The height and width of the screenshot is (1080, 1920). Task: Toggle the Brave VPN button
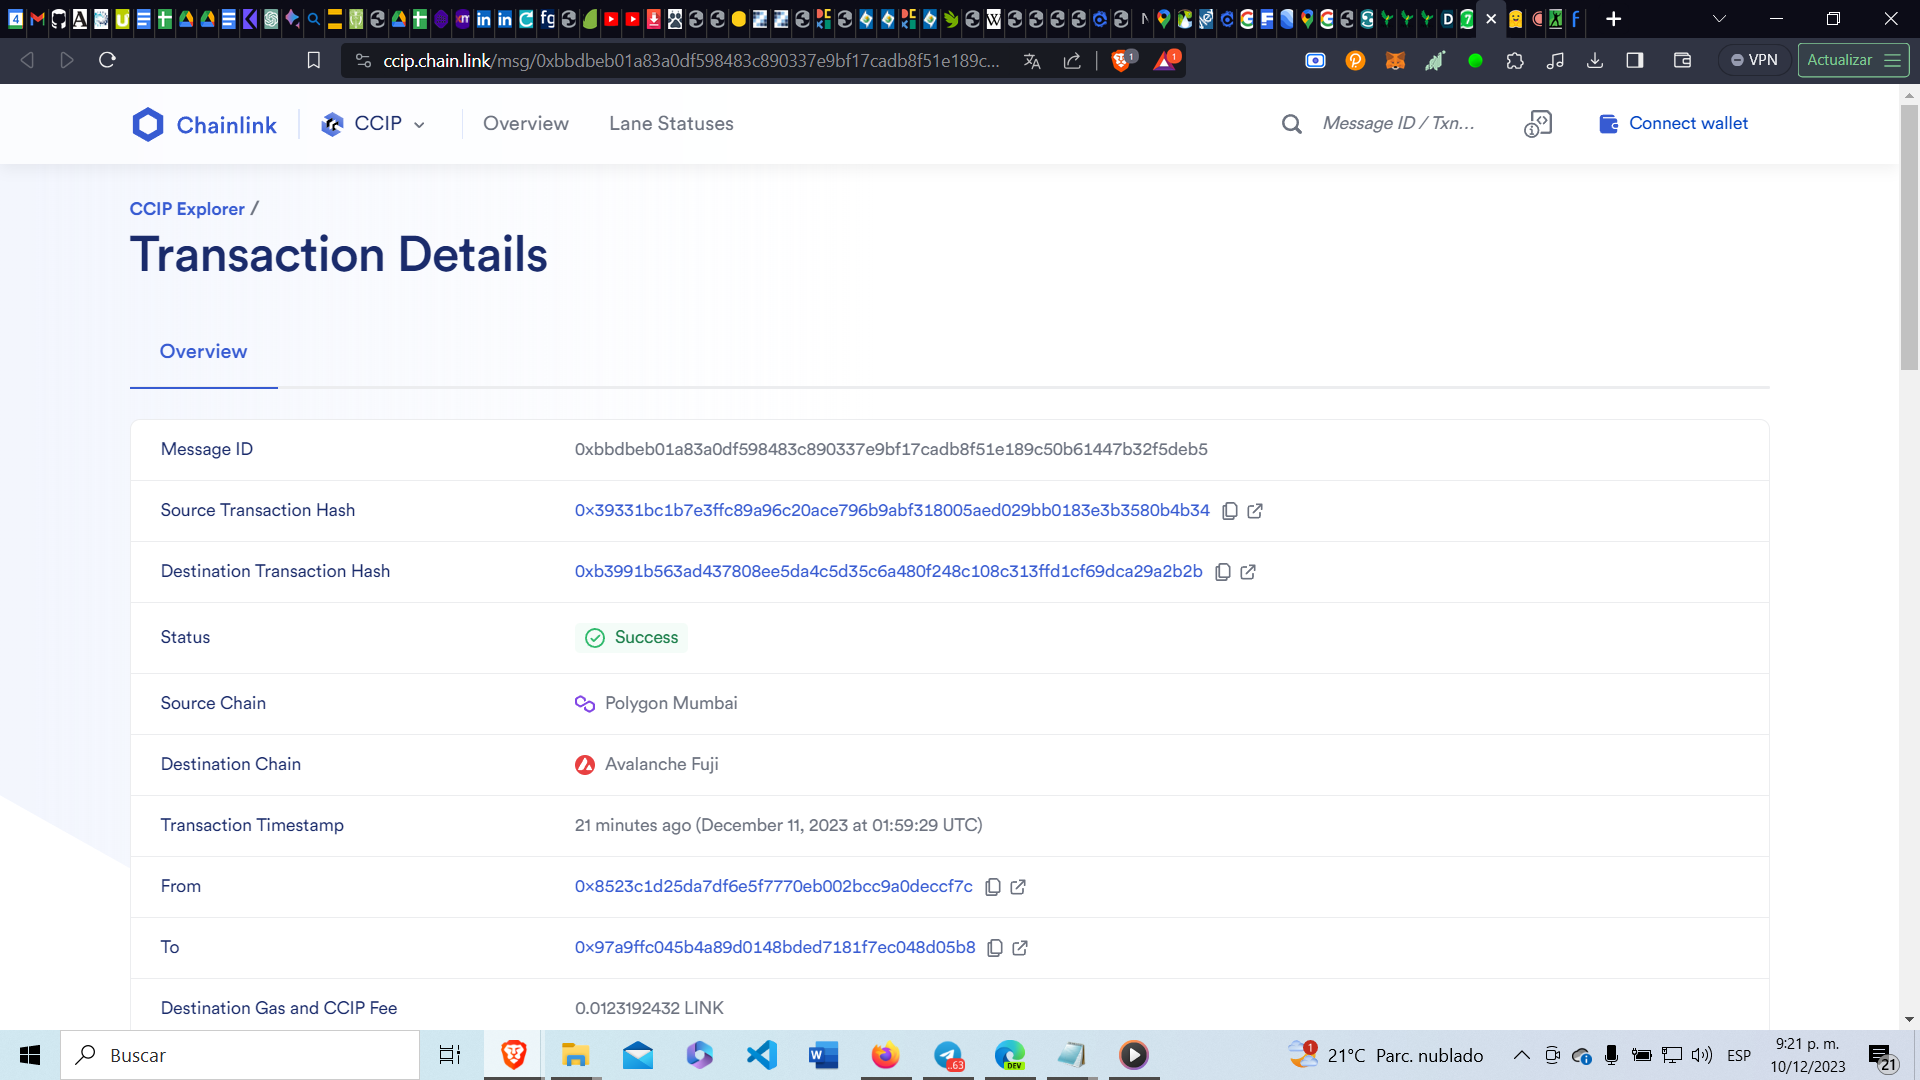[1754, 60]
